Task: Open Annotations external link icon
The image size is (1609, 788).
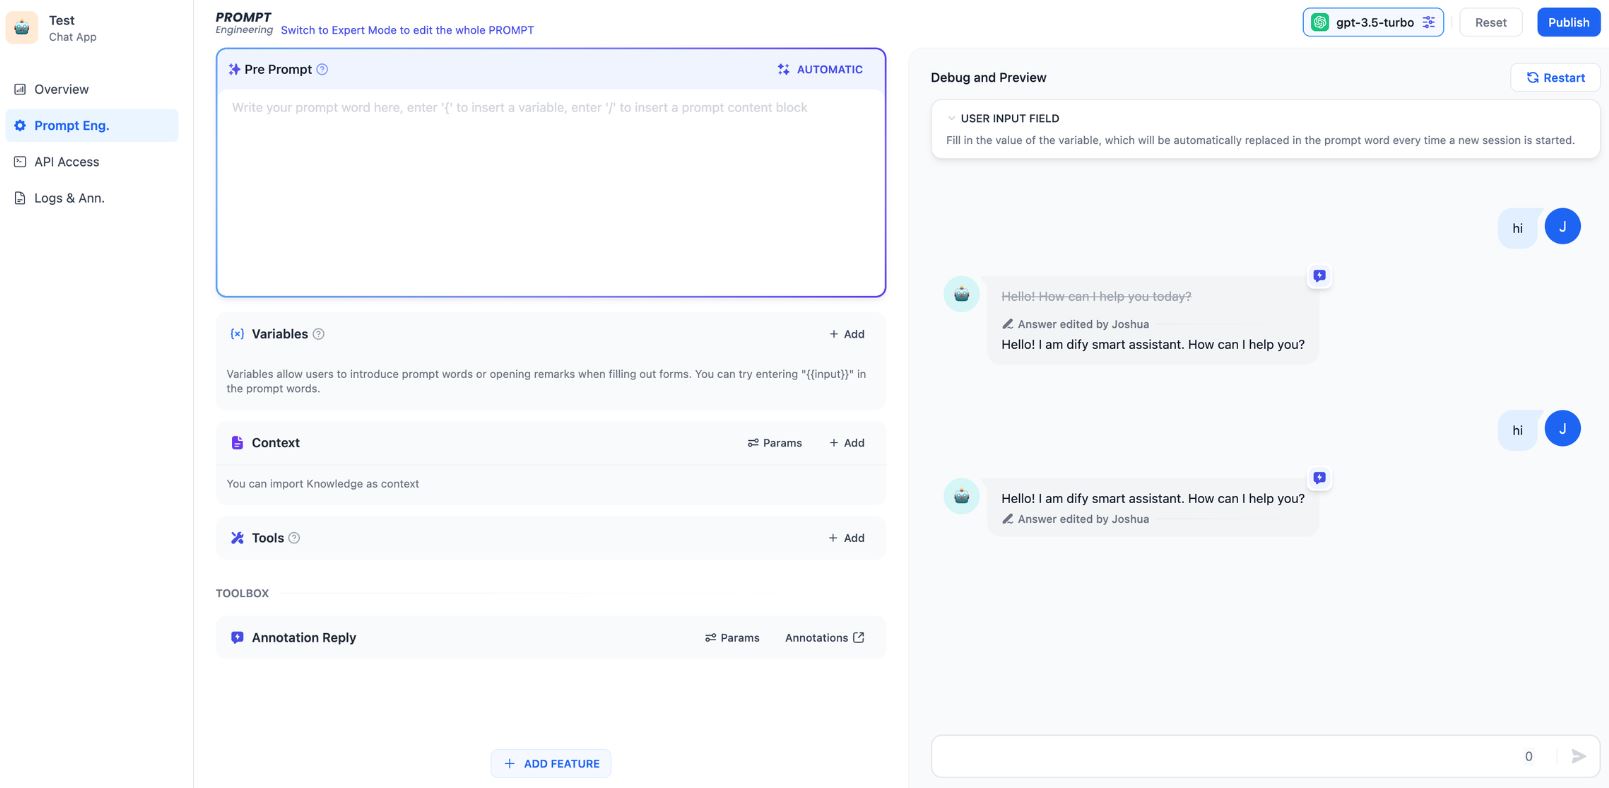Action: tap(858, 638)
